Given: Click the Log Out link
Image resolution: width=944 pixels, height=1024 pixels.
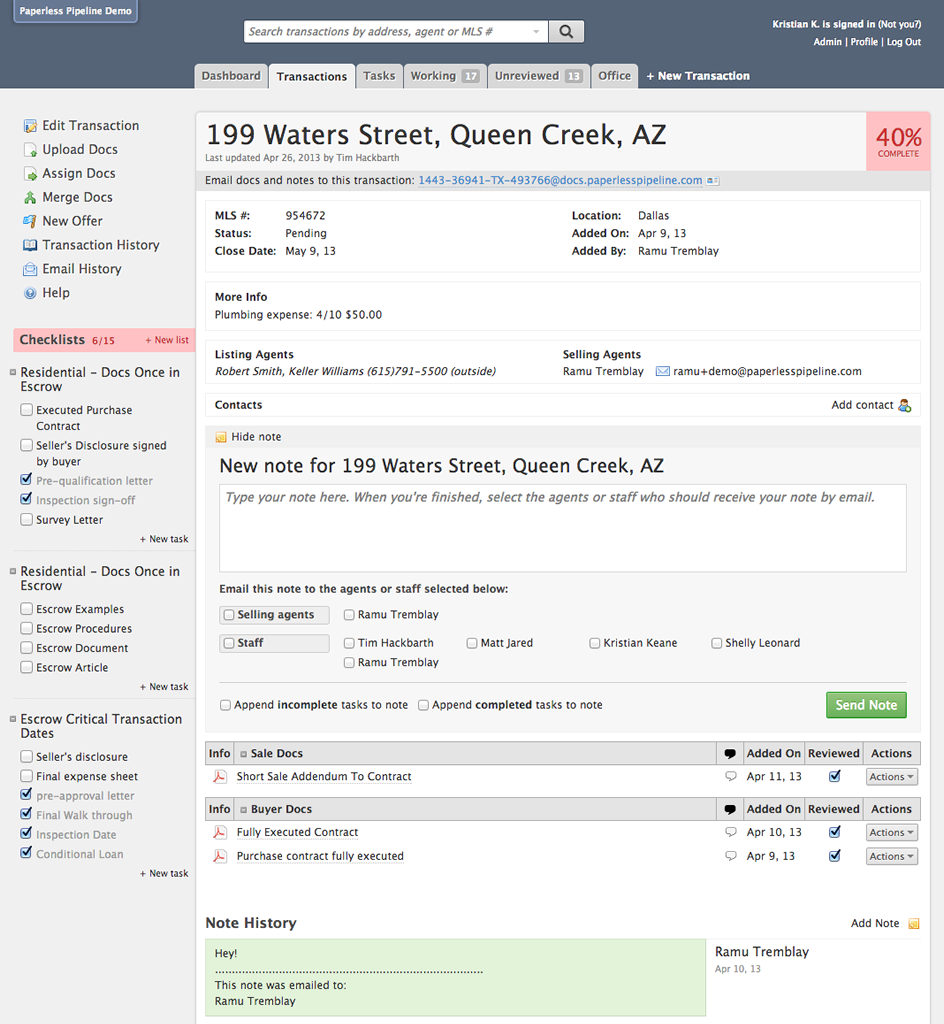Looking at the screenshot, I should click(904, 42).
